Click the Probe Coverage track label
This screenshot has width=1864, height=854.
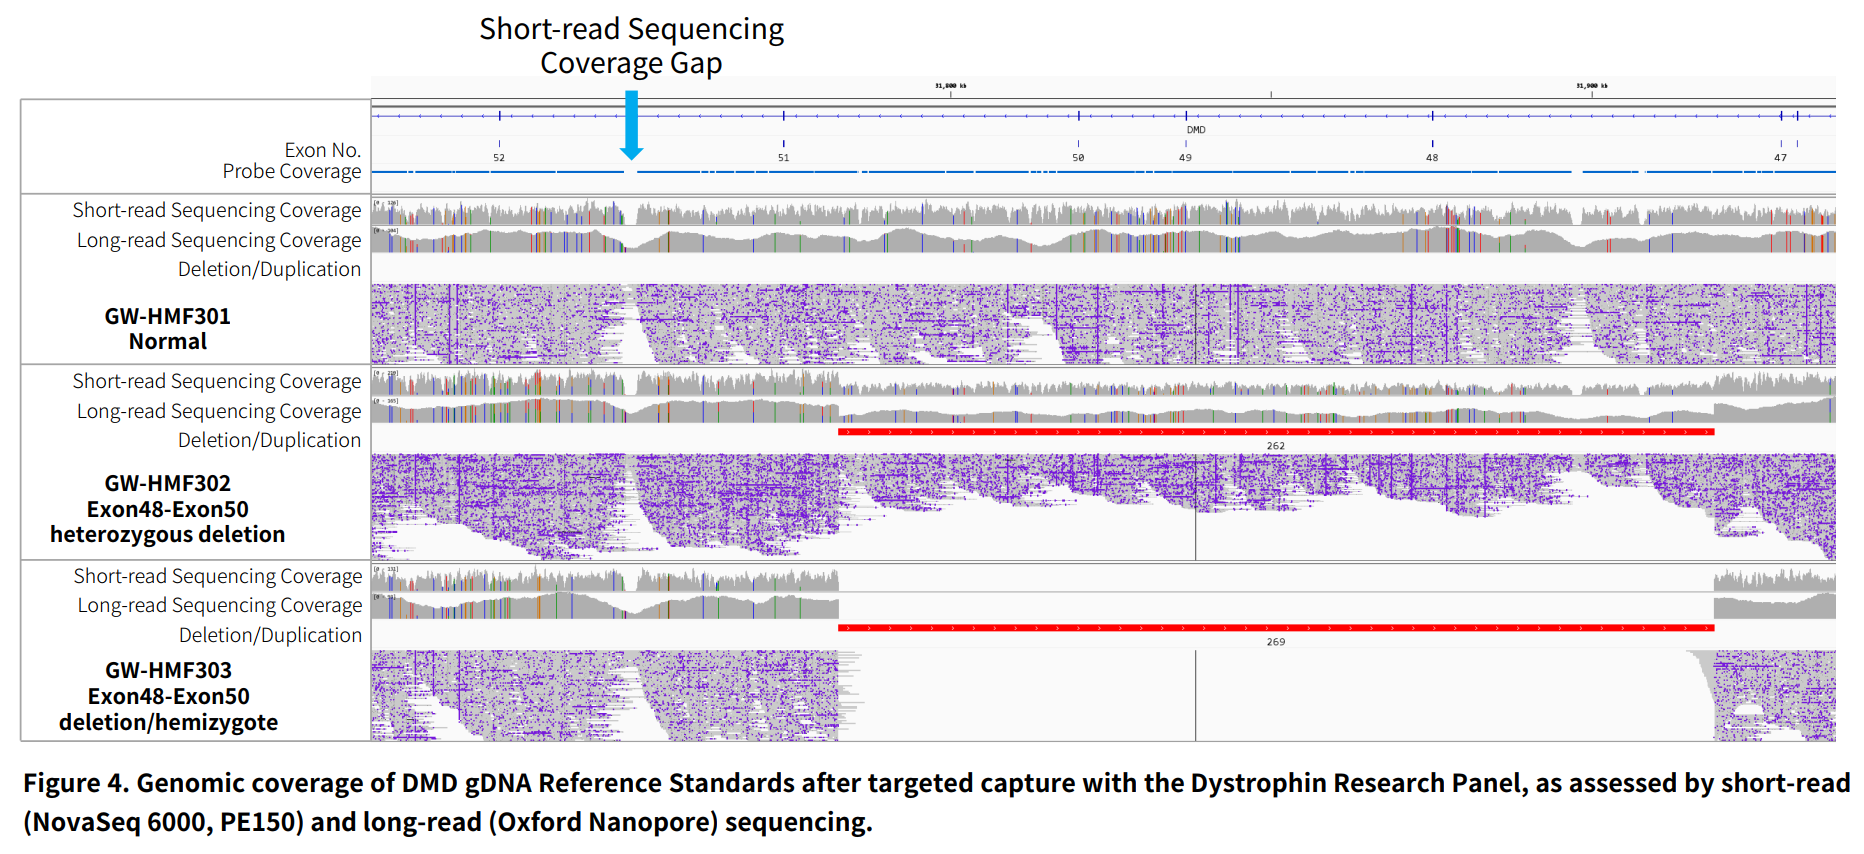(x=291, y=172)
